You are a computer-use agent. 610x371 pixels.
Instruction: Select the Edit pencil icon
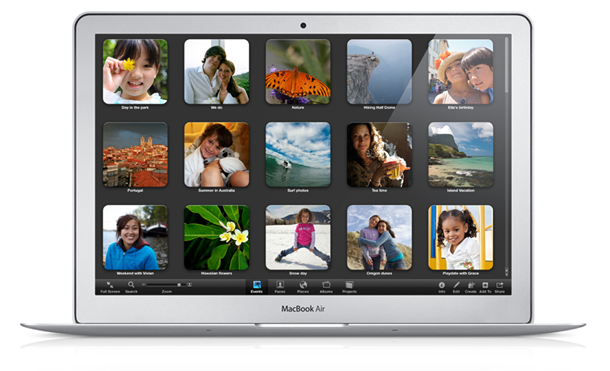[456, 285]
